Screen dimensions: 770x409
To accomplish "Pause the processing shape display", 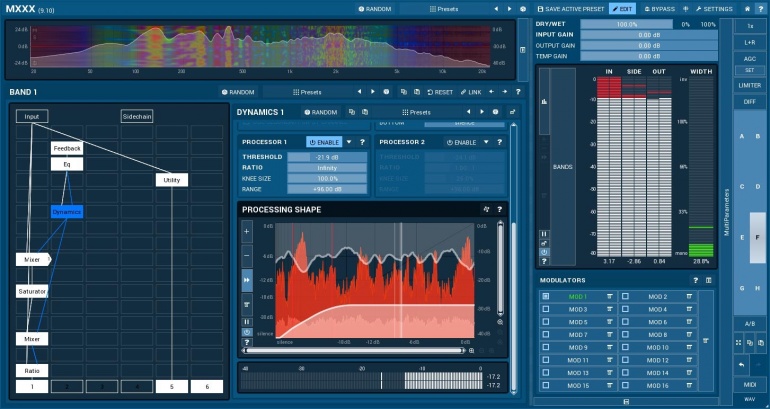I will tap(247, 320).
